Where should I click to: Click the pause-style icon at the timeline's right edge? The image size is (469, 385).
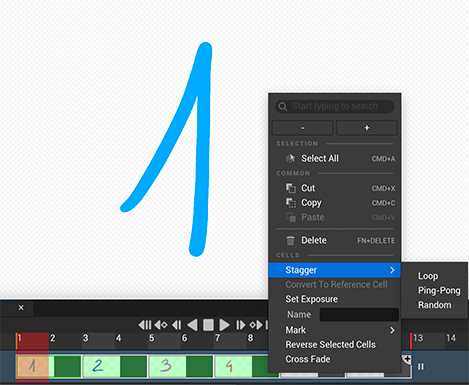coord(421,367)
